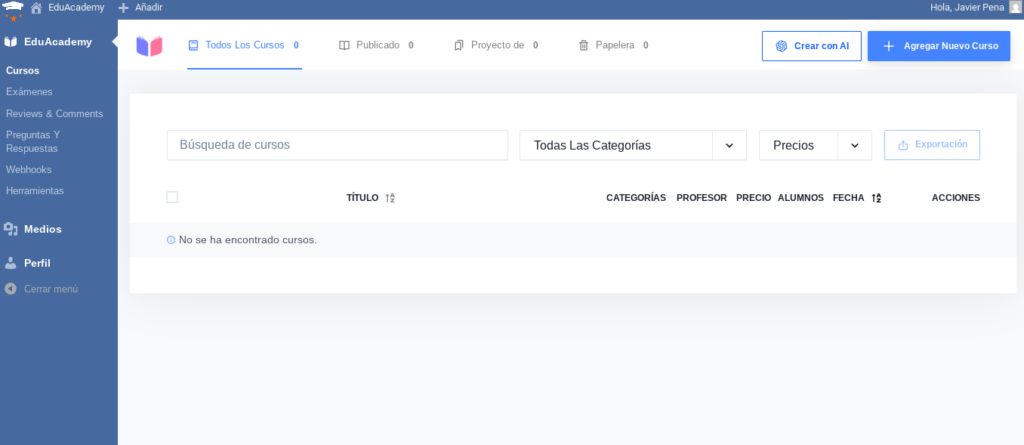Click the PROFESOR column header
Screen dimensions: 1024x445
click(x=701, y=198)
